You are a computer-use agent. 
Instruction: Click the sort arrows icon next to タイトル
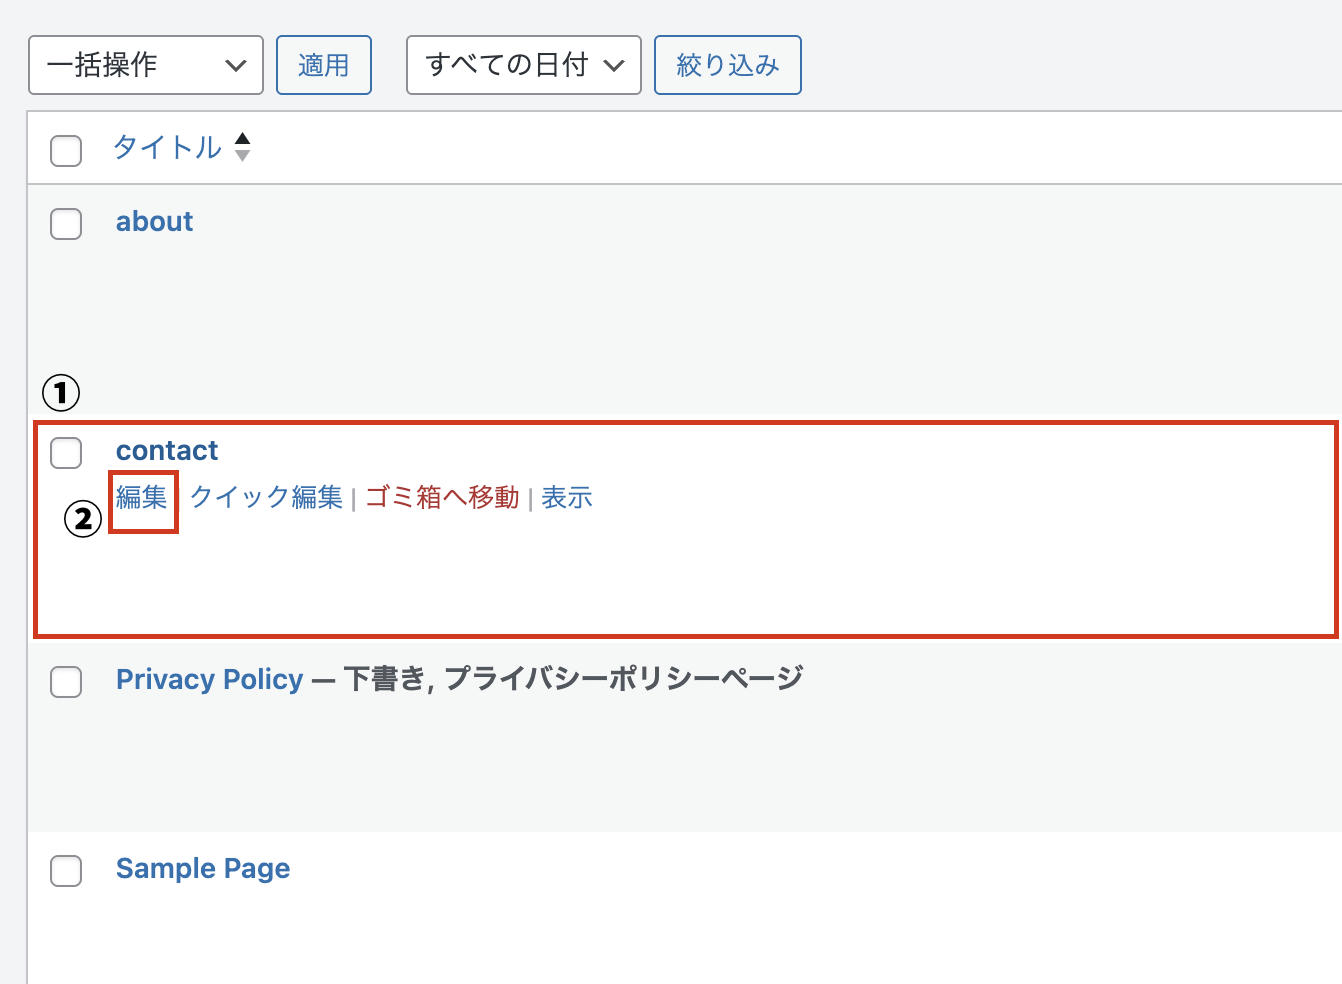click(242, 147)
